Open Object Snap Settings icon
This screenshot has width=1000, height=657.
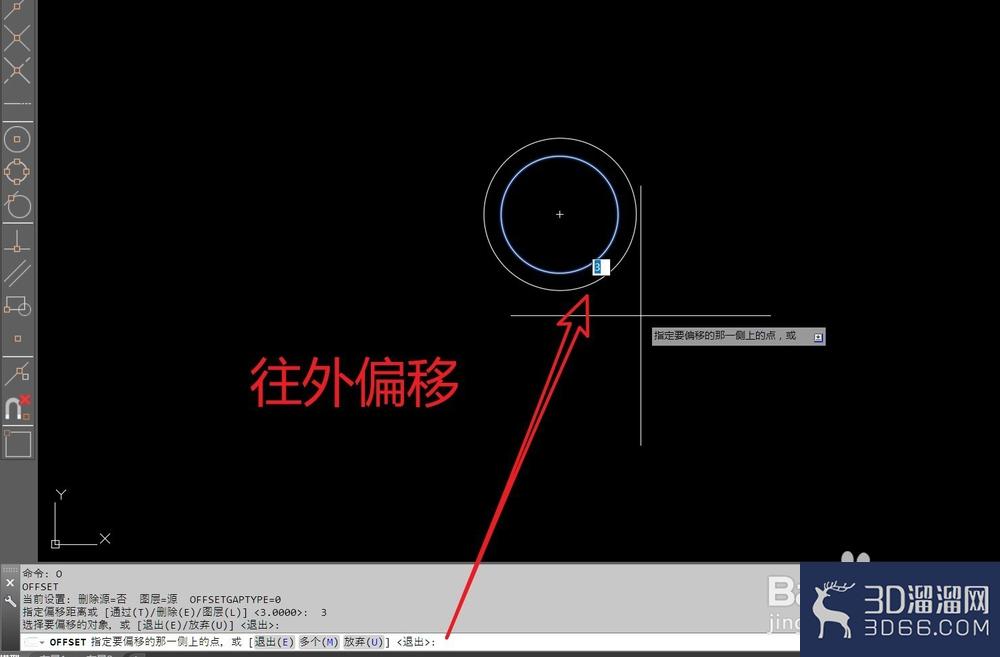[x=17, y=443]
